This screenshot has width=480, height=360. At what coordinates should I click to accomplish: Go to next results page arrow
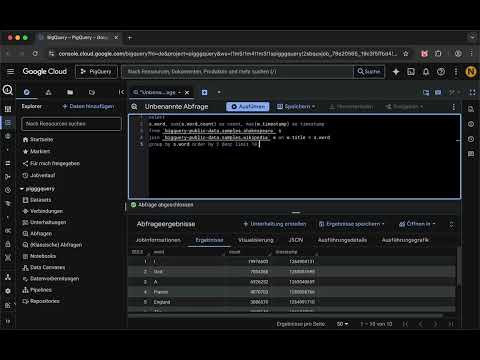pyautogui.click(x=435, y=324)
